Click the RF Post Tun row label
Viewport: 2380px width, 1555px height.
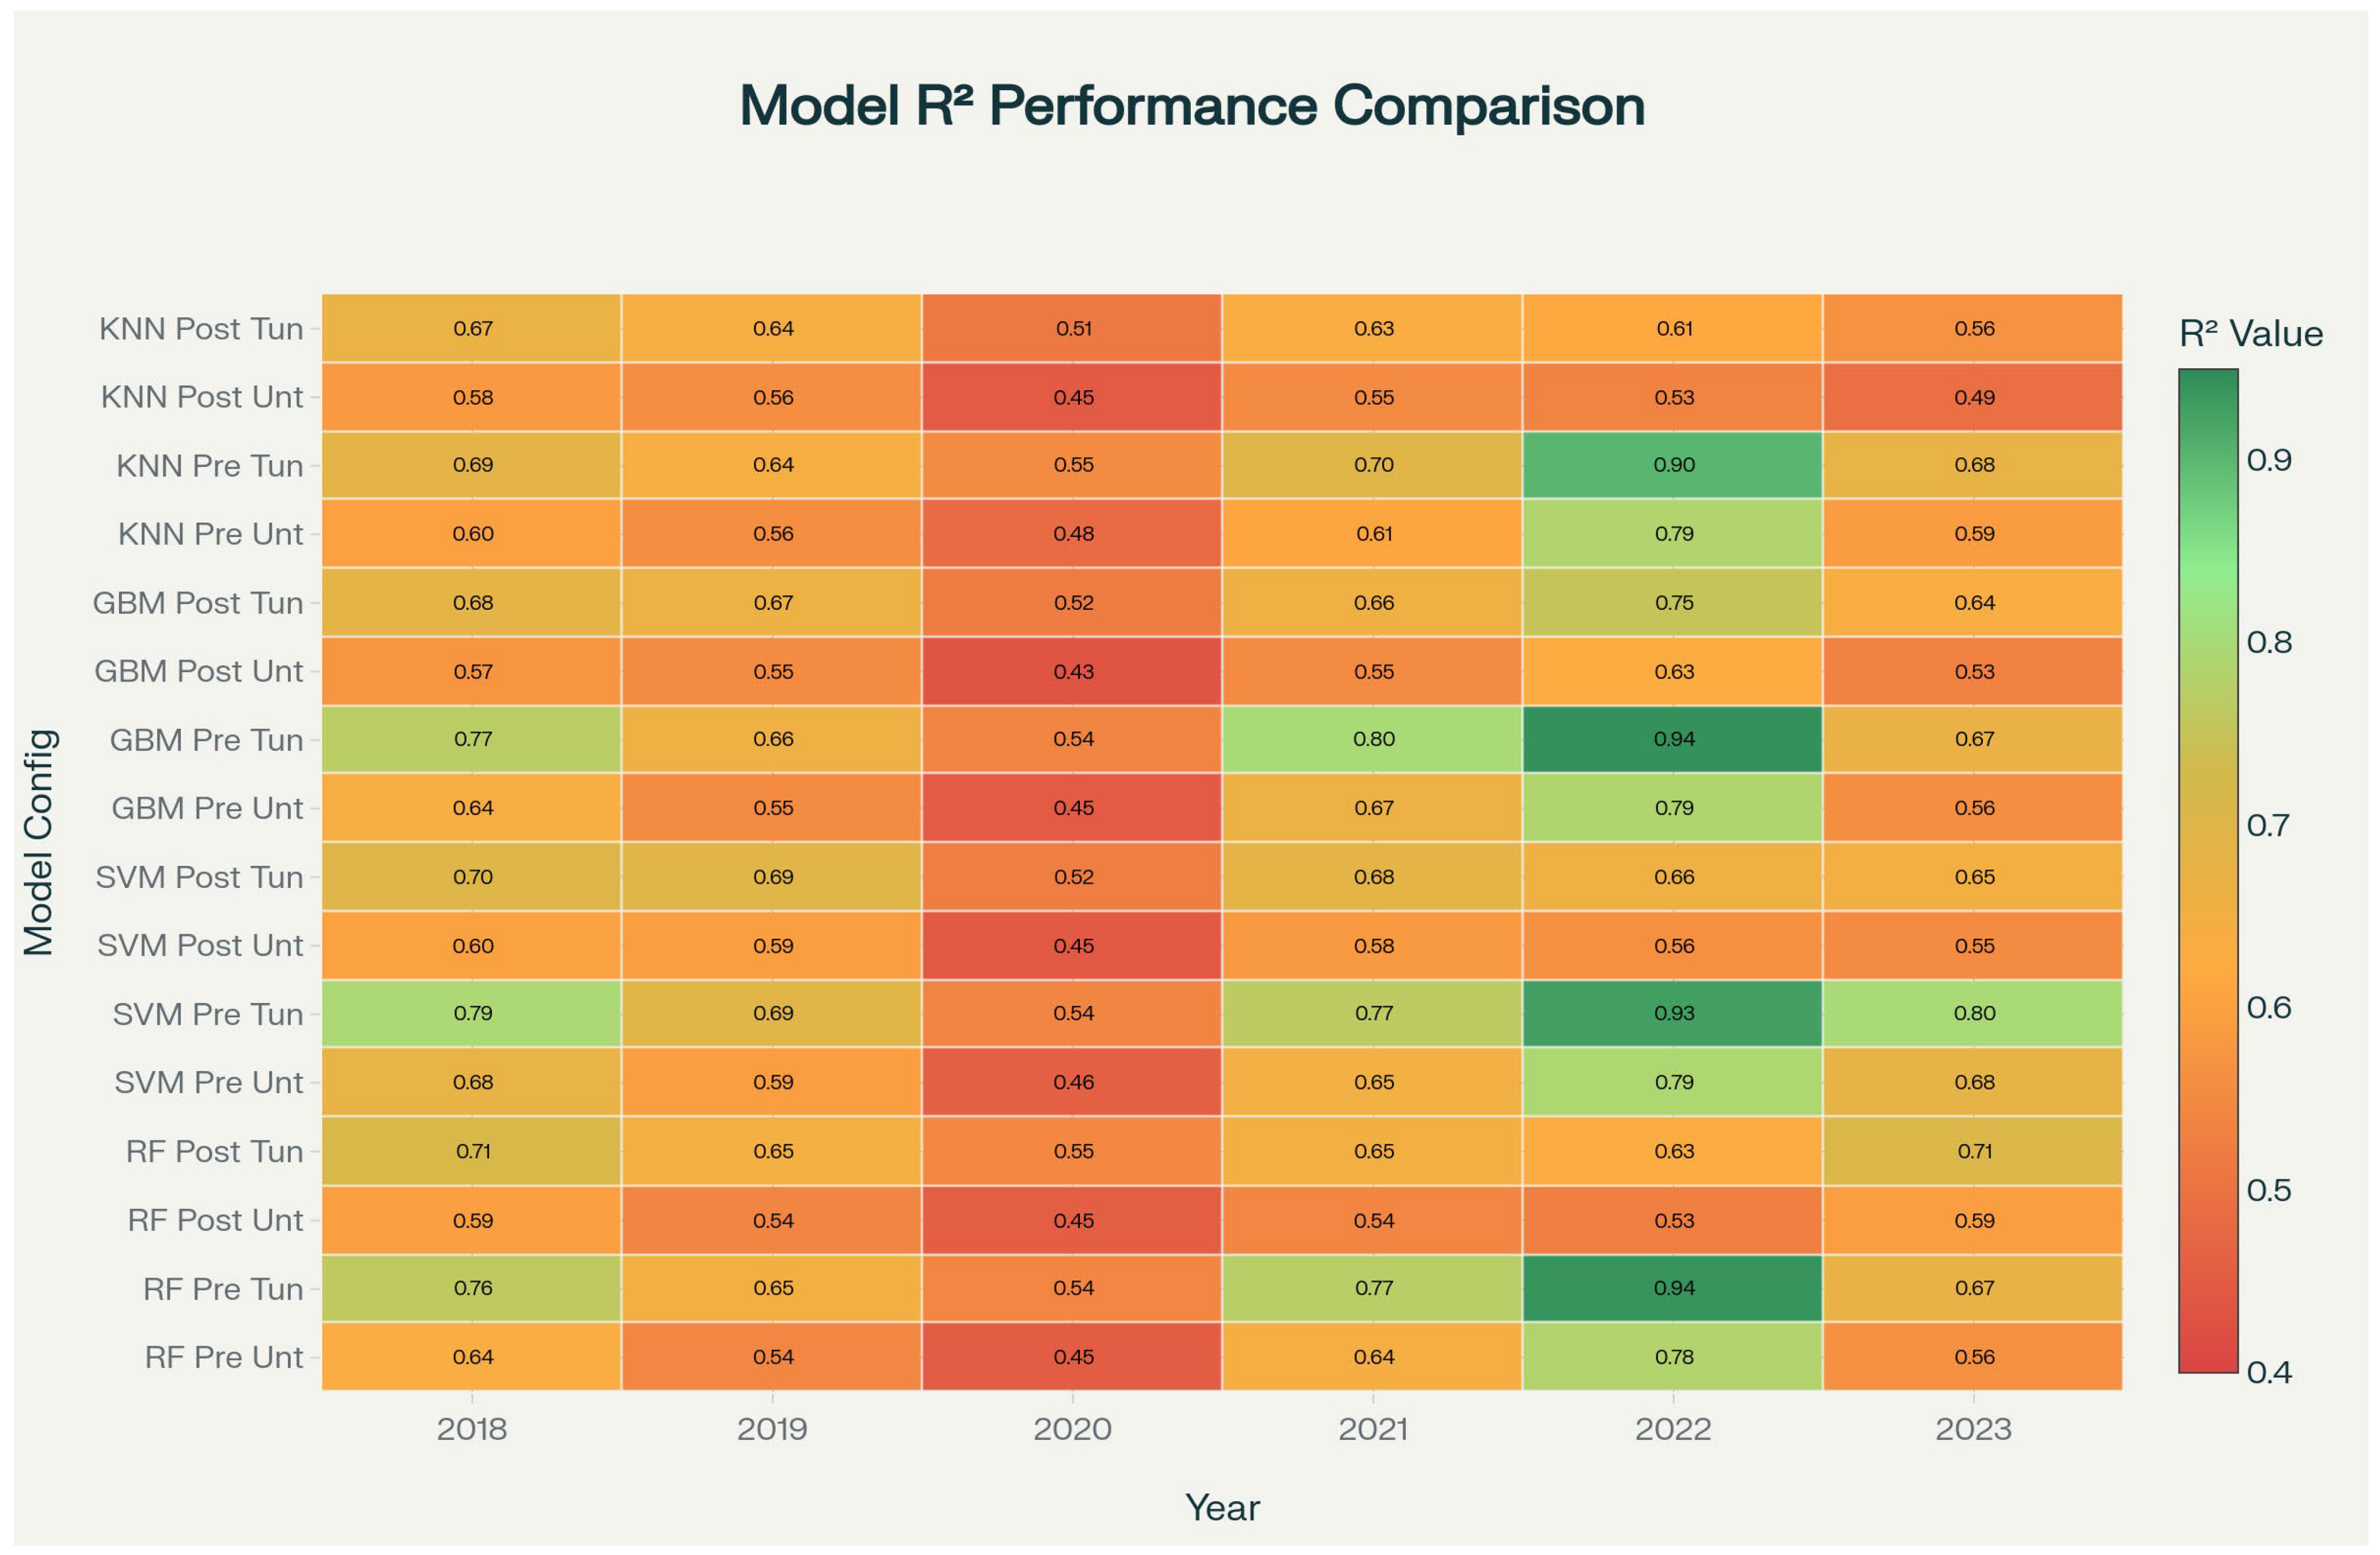(x=214, y=1151)
